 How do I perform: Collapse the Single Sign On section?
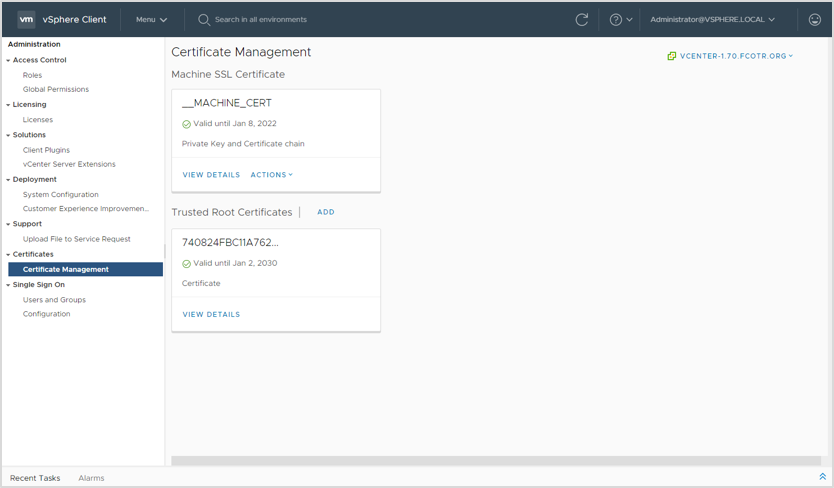[x=8, y=285]
